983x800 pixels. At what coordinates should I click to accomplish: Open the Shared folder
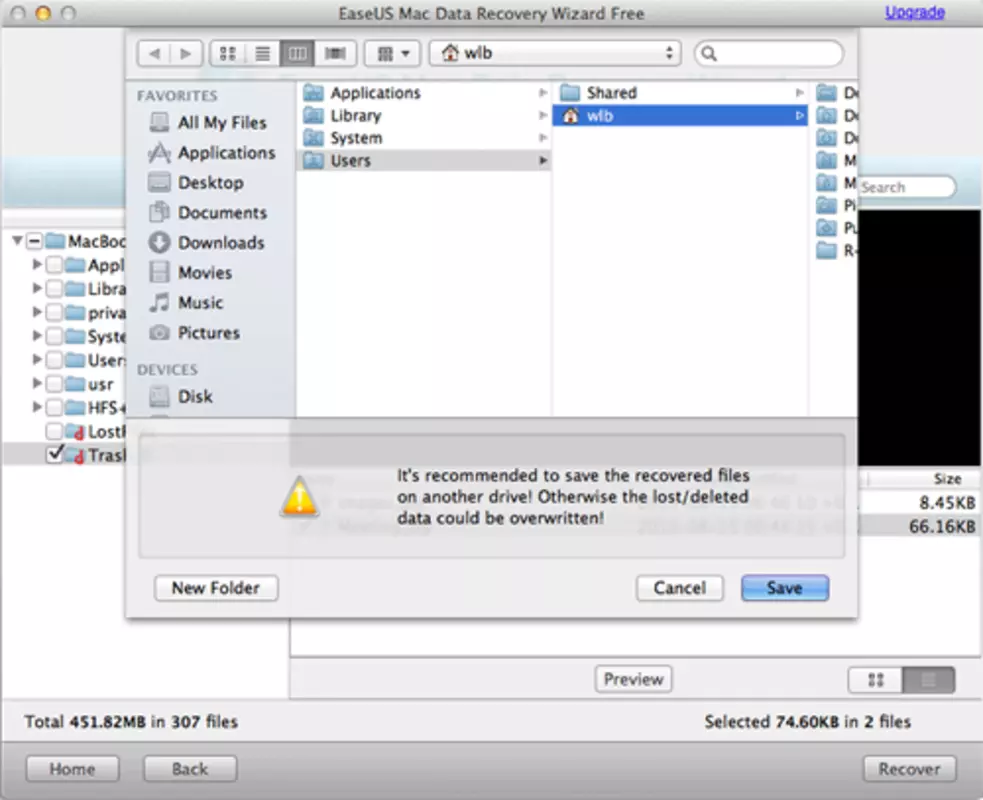[x=680, y=93]
